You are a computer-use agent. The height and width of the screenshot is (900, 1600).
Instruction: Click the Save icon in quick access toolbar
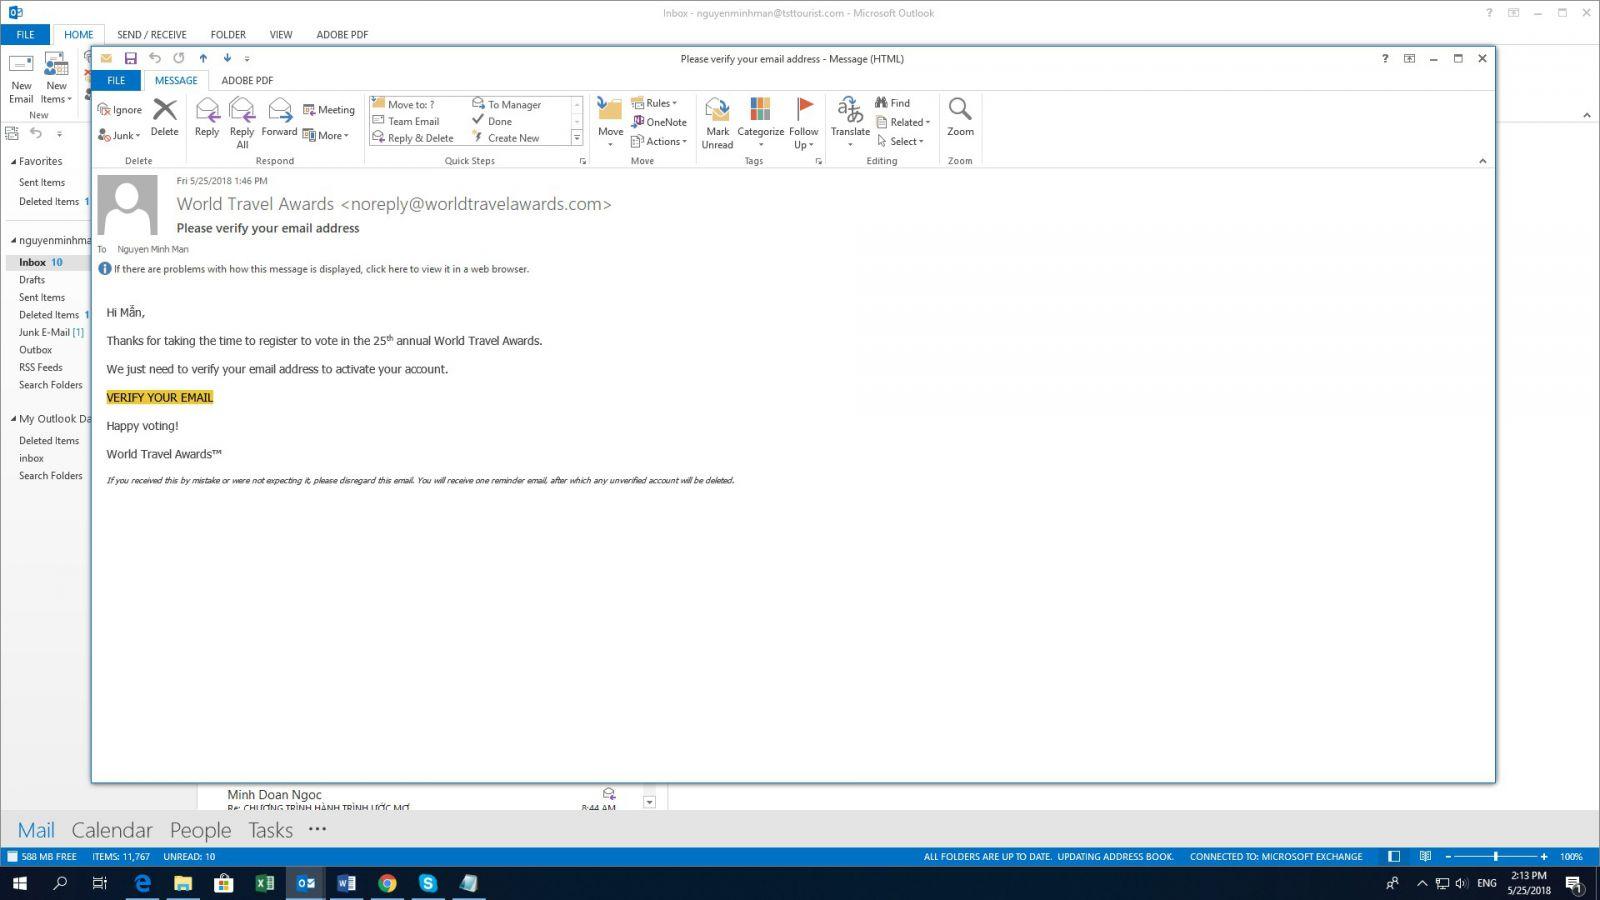tap(130, 59)
